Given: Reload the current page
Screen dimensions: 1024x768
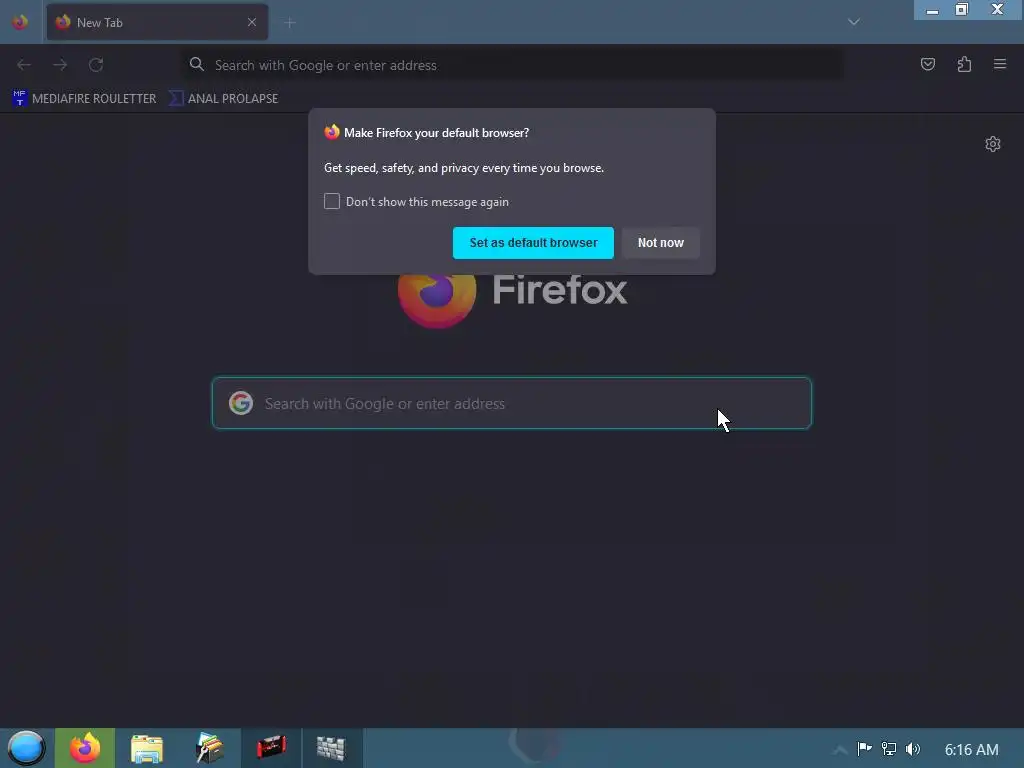Looking at the screenshot, I should pos(96,65).
